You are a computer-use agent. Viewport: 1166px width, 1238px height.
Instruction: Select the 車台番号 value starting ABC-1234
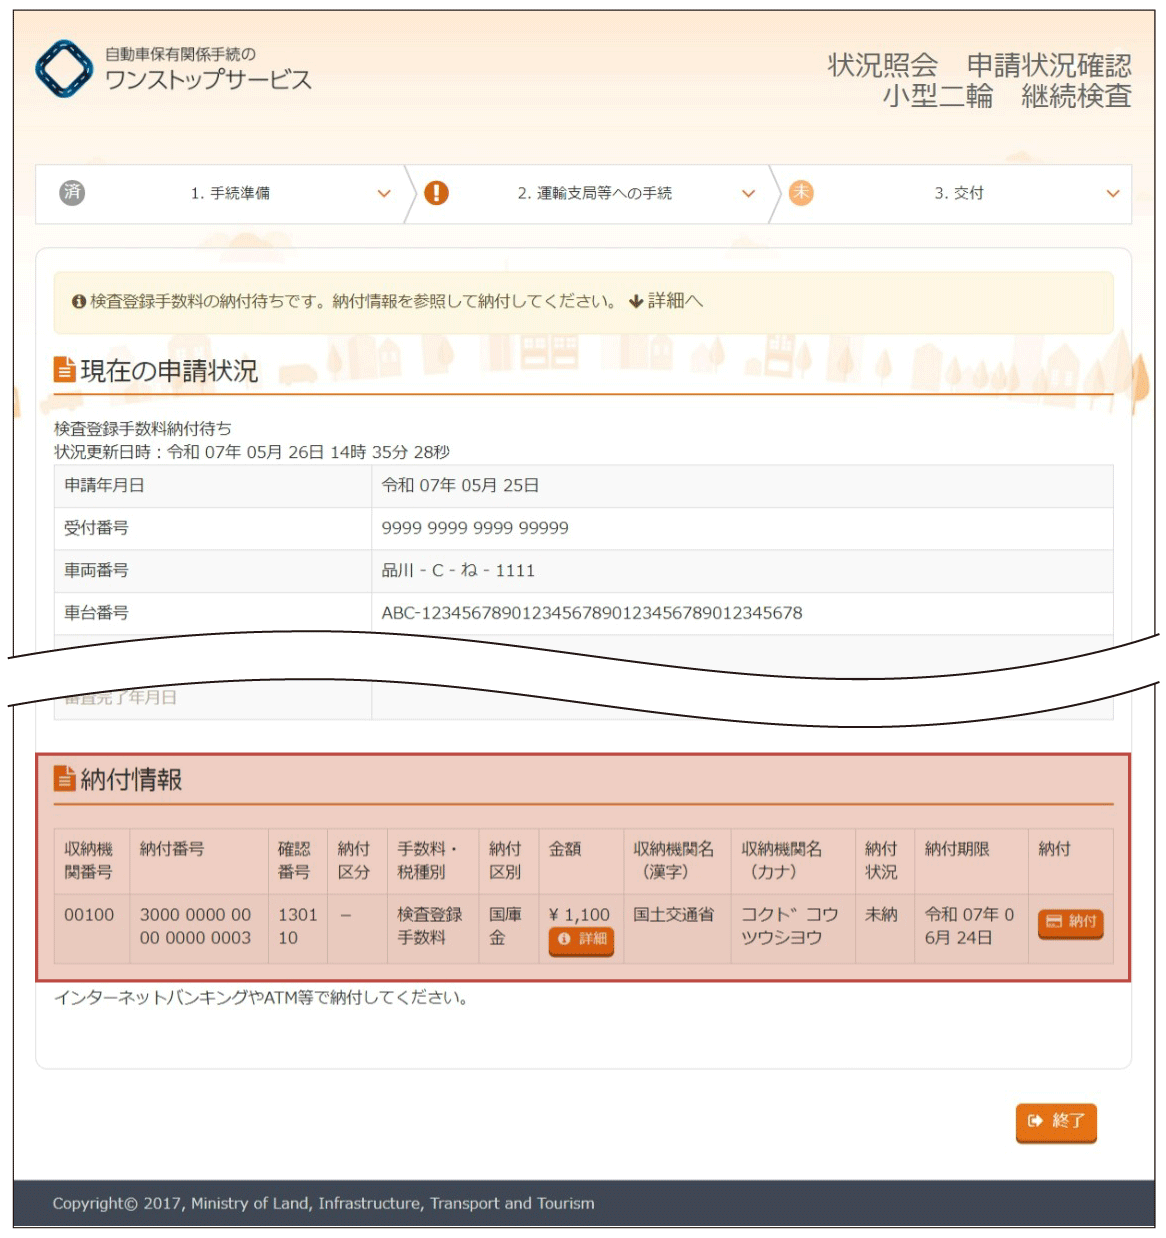point(592,613)
